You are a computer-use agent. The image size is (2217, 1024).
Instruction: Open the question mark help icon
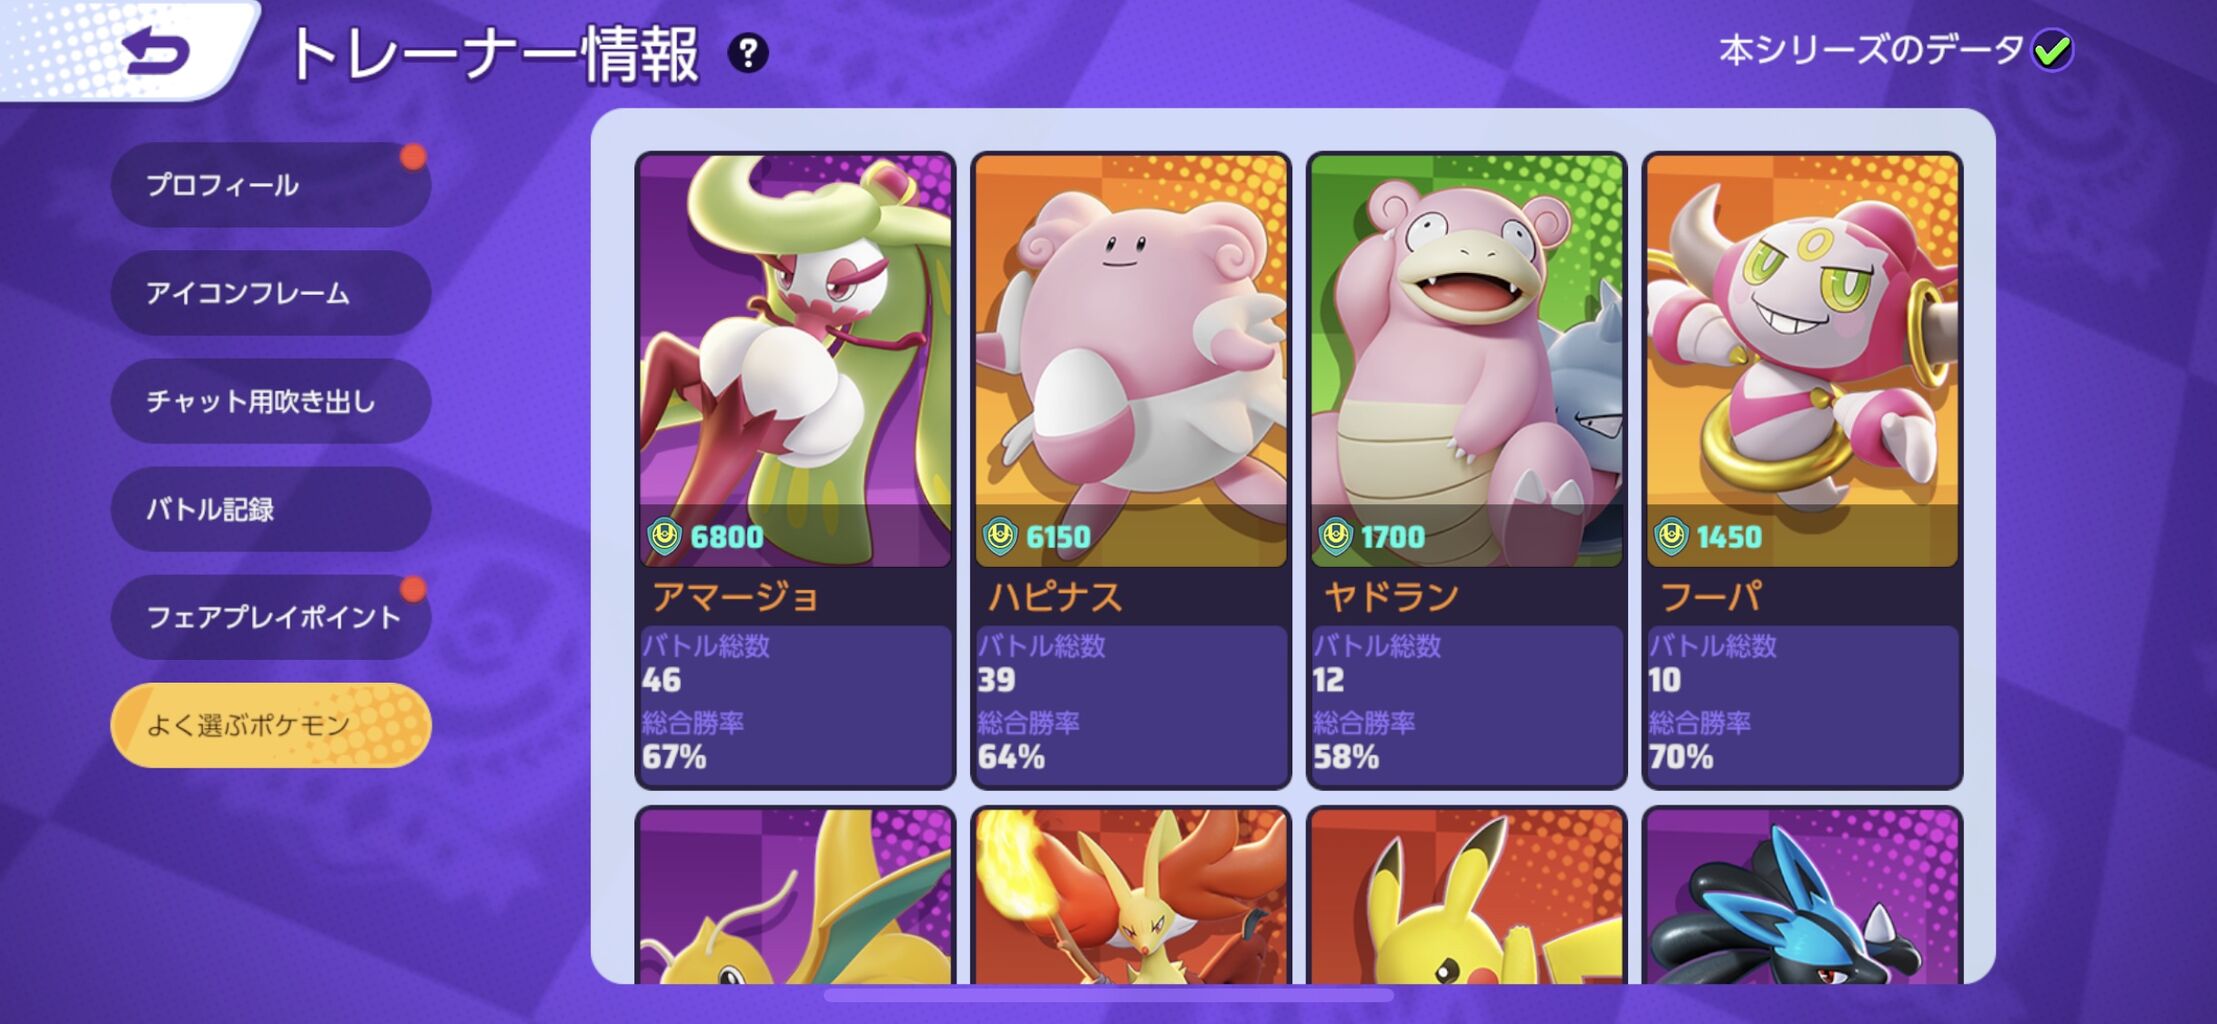coord(748,53)
